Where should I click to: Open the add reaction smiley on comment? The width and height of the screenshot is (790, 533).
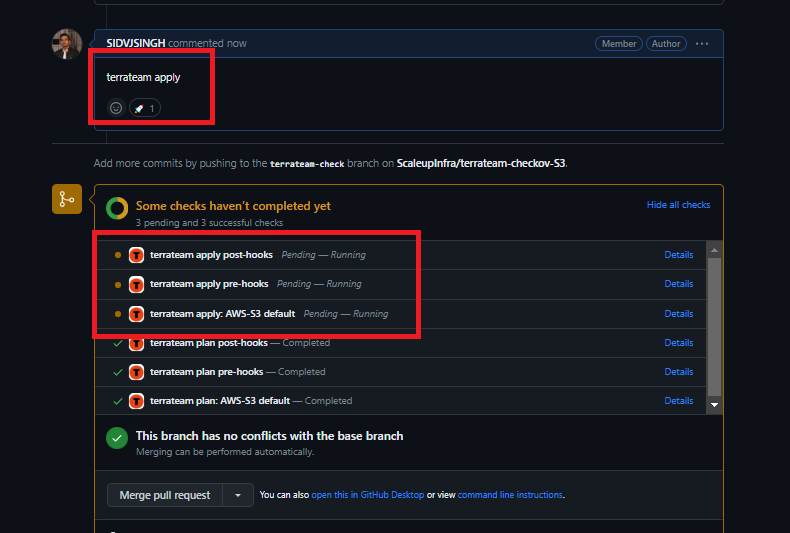click(x=116, y=108)
